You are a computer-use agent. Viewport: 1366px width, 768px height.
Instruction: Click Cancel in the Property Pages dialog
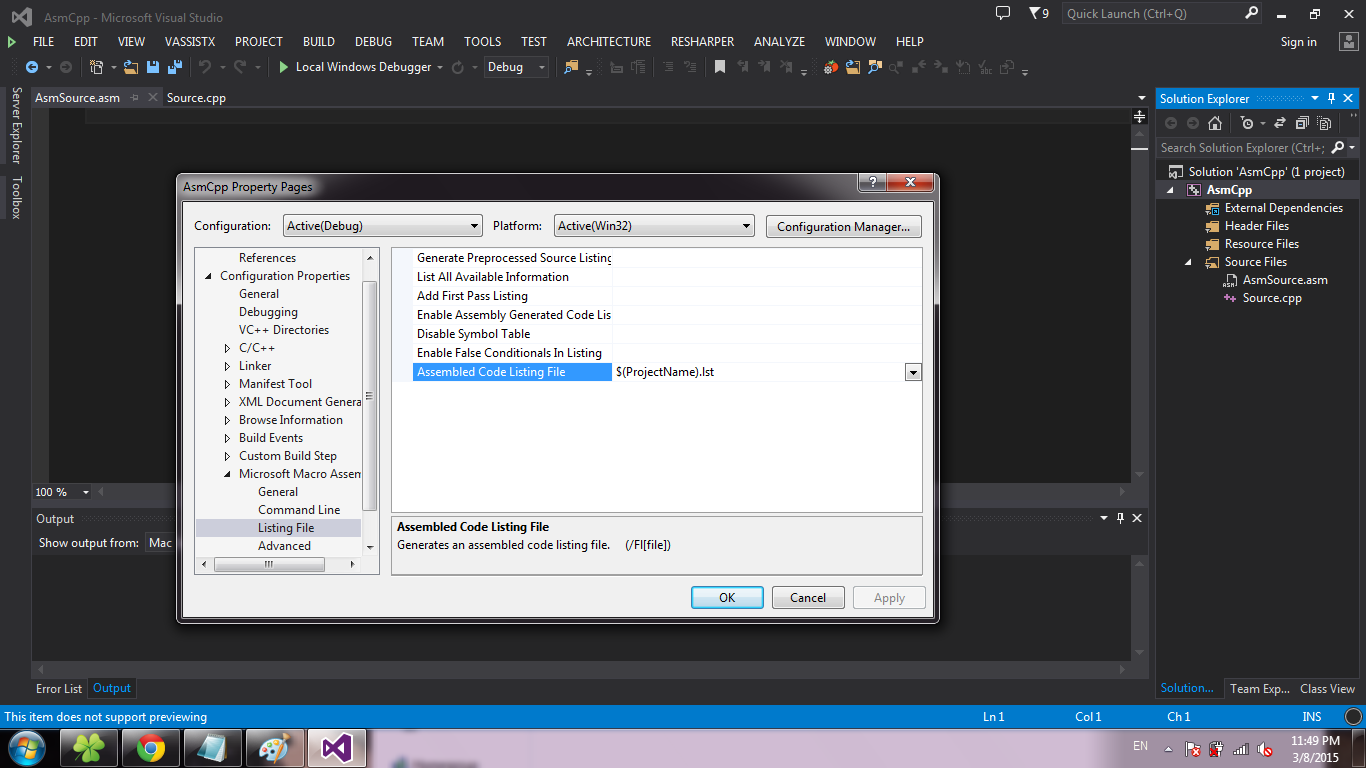[808, 598]
